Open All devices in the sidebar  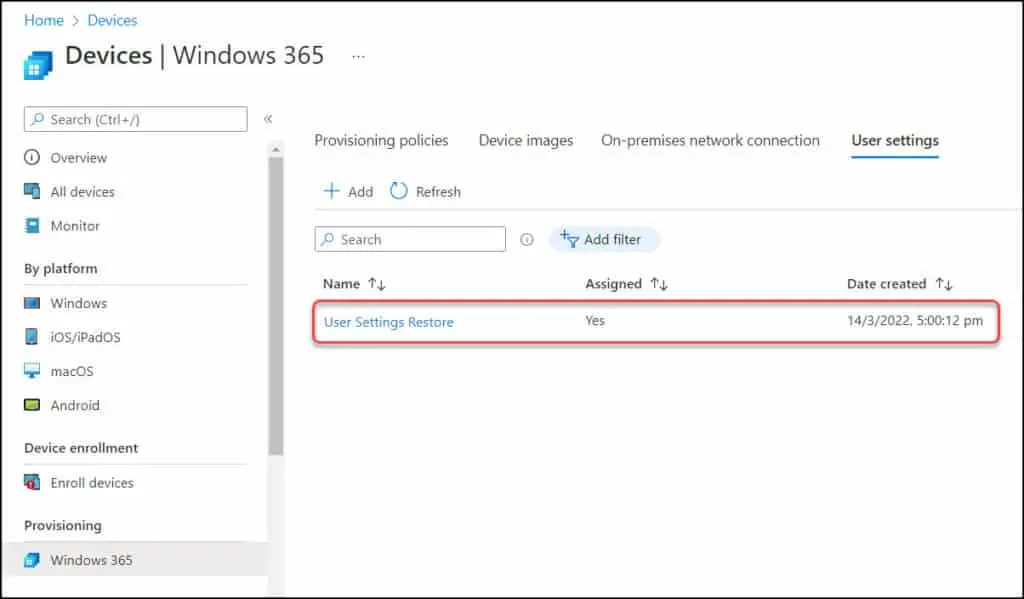82,192
